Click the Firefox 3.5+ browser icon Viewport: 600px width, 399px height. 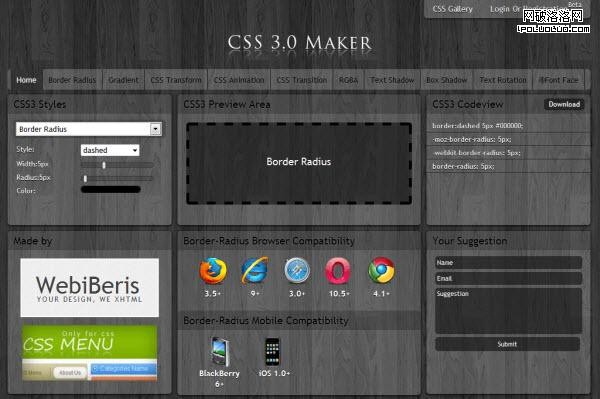click(x=213, y=271)
